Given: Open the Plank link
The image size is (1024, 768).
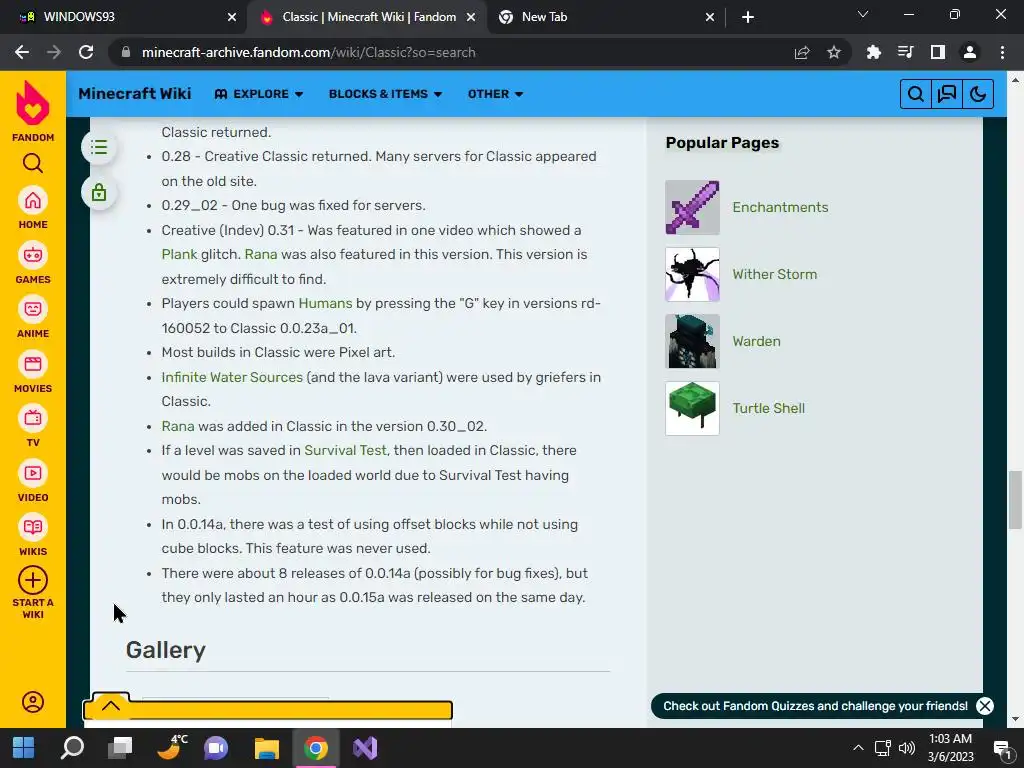Looking at the screenshot, I should pos(179,254).
